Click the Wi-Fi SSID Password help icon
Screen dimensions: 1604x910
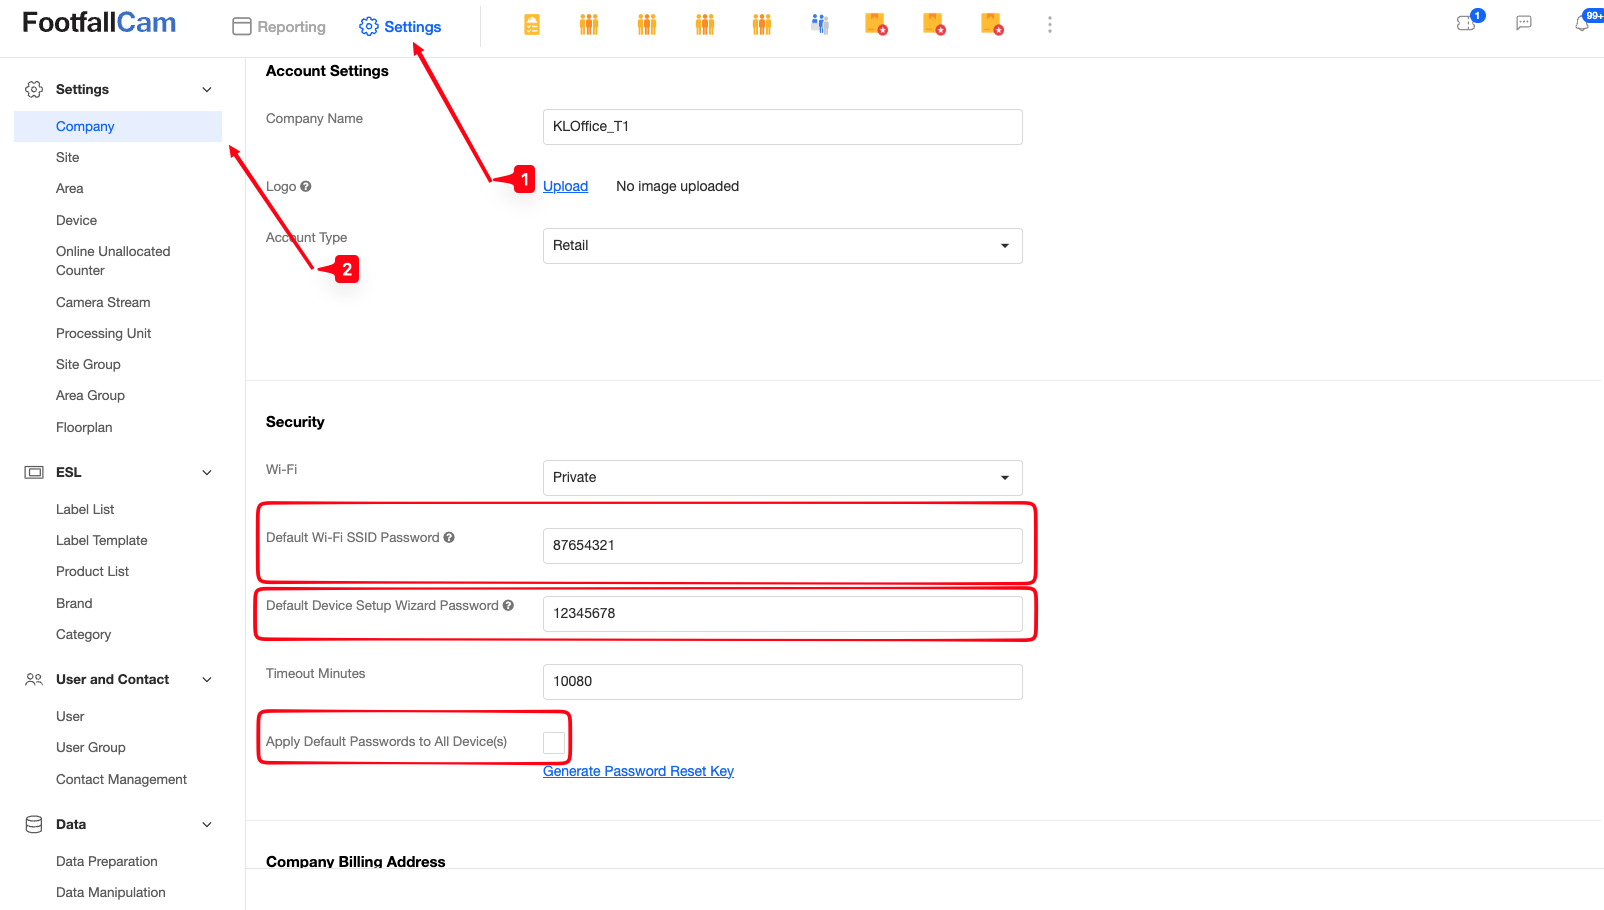449,537
